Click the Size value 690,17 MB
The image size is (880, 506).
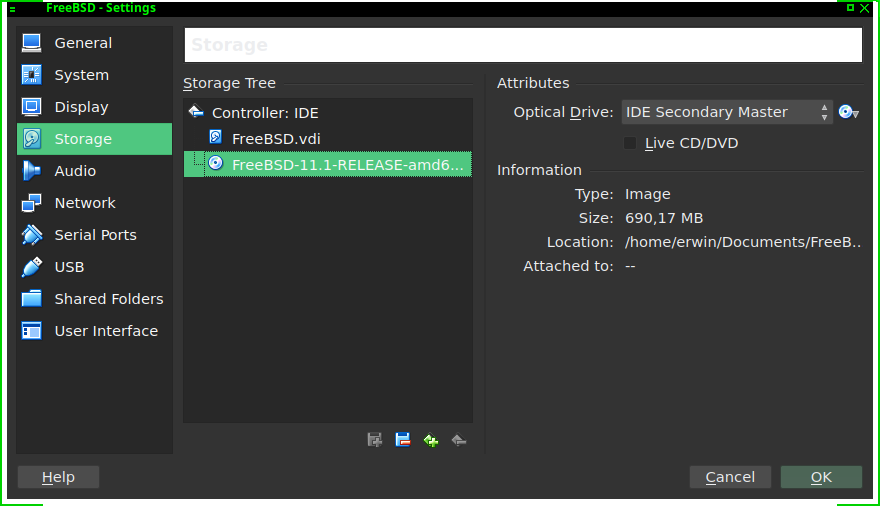pos(664,218)
